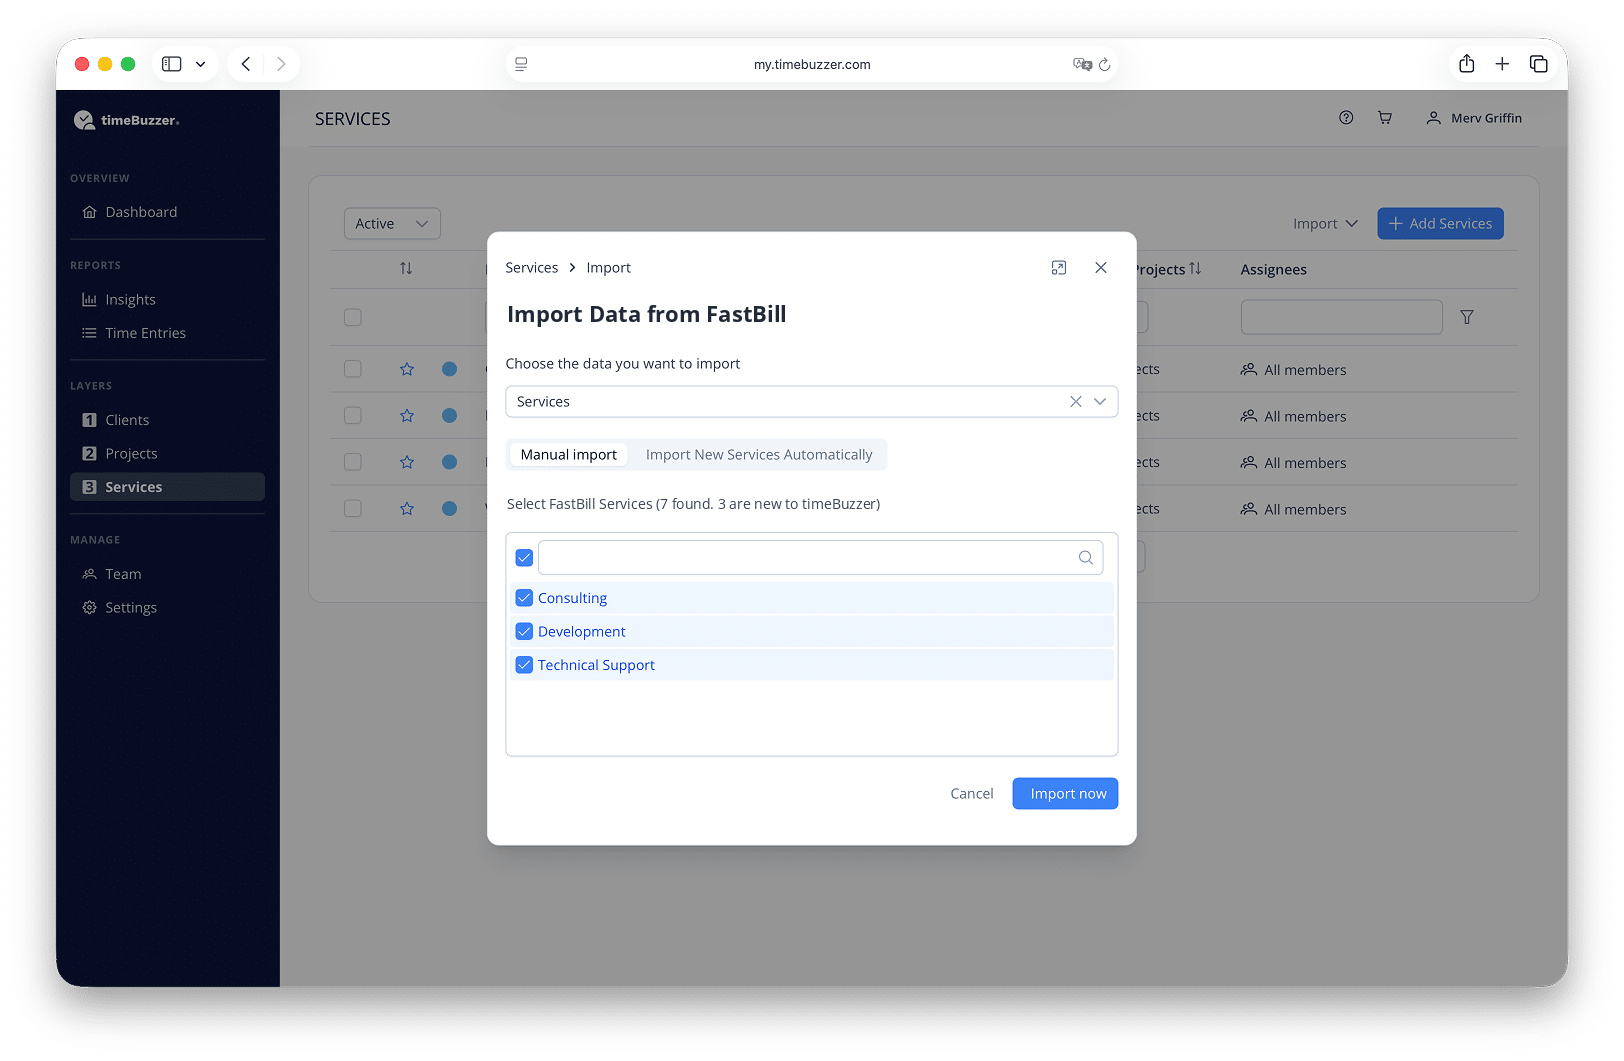Screen dimensions: 1624x1061
Task: Go forward with the browser forward arrow
Action: tap(281, 64)
